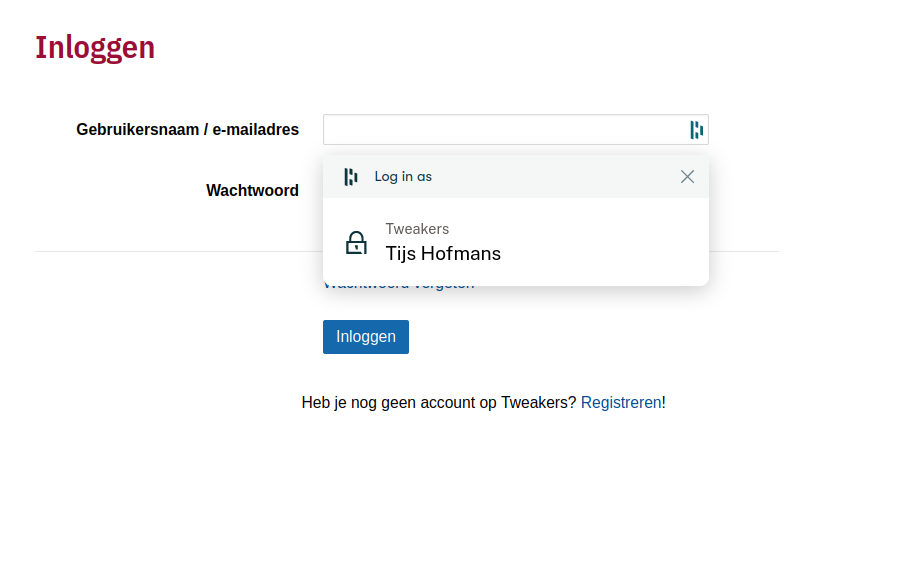Click the Log in as header text
Image resolution: width=909 pixels, height=561 pixels.
pyautogui.click(x=403, y=177)
